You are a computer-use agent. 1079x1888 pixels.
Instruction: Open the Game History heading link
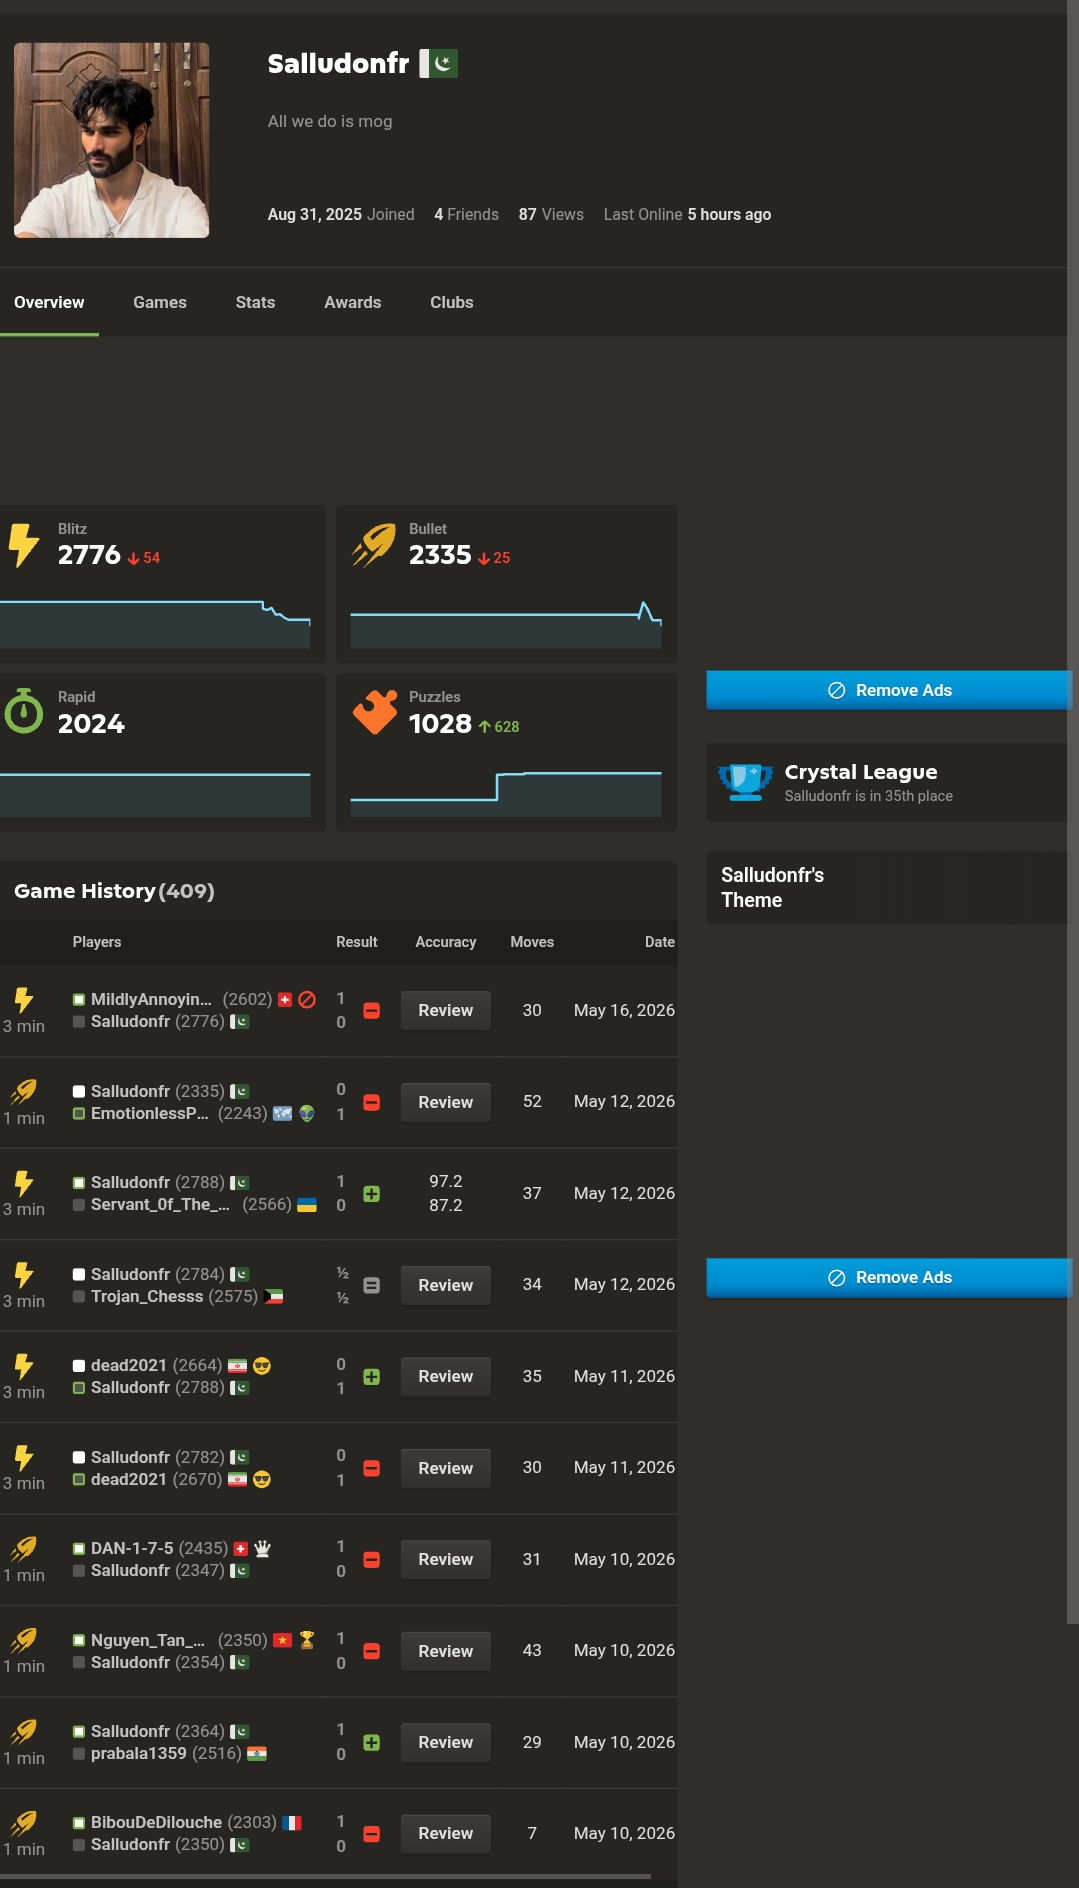pyautogui.click(x=114, y=891)
